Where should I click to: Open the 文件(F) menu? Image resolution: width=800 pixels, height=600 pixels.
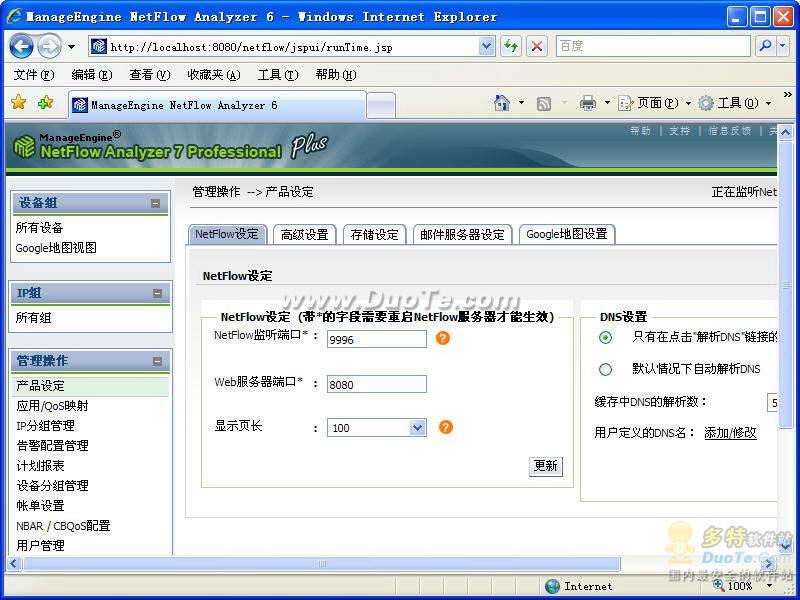click(x=34, y=75)
